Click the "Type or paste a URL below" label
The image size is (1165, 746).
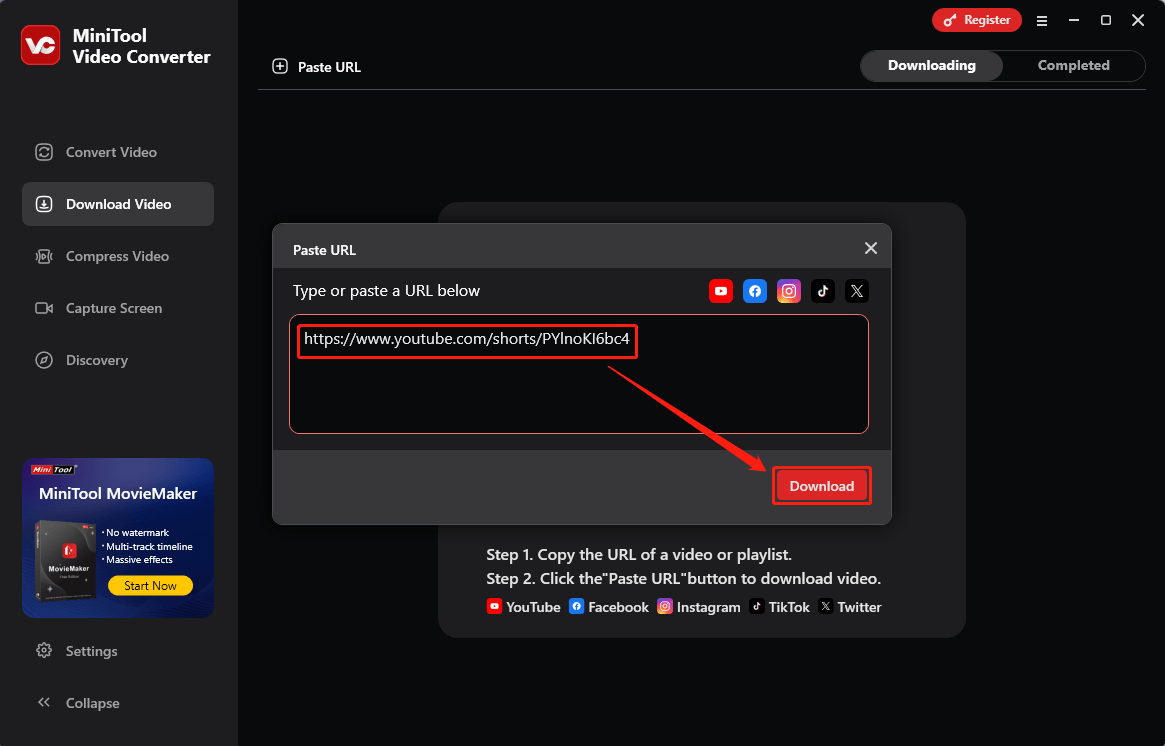[x=386, y=291]
